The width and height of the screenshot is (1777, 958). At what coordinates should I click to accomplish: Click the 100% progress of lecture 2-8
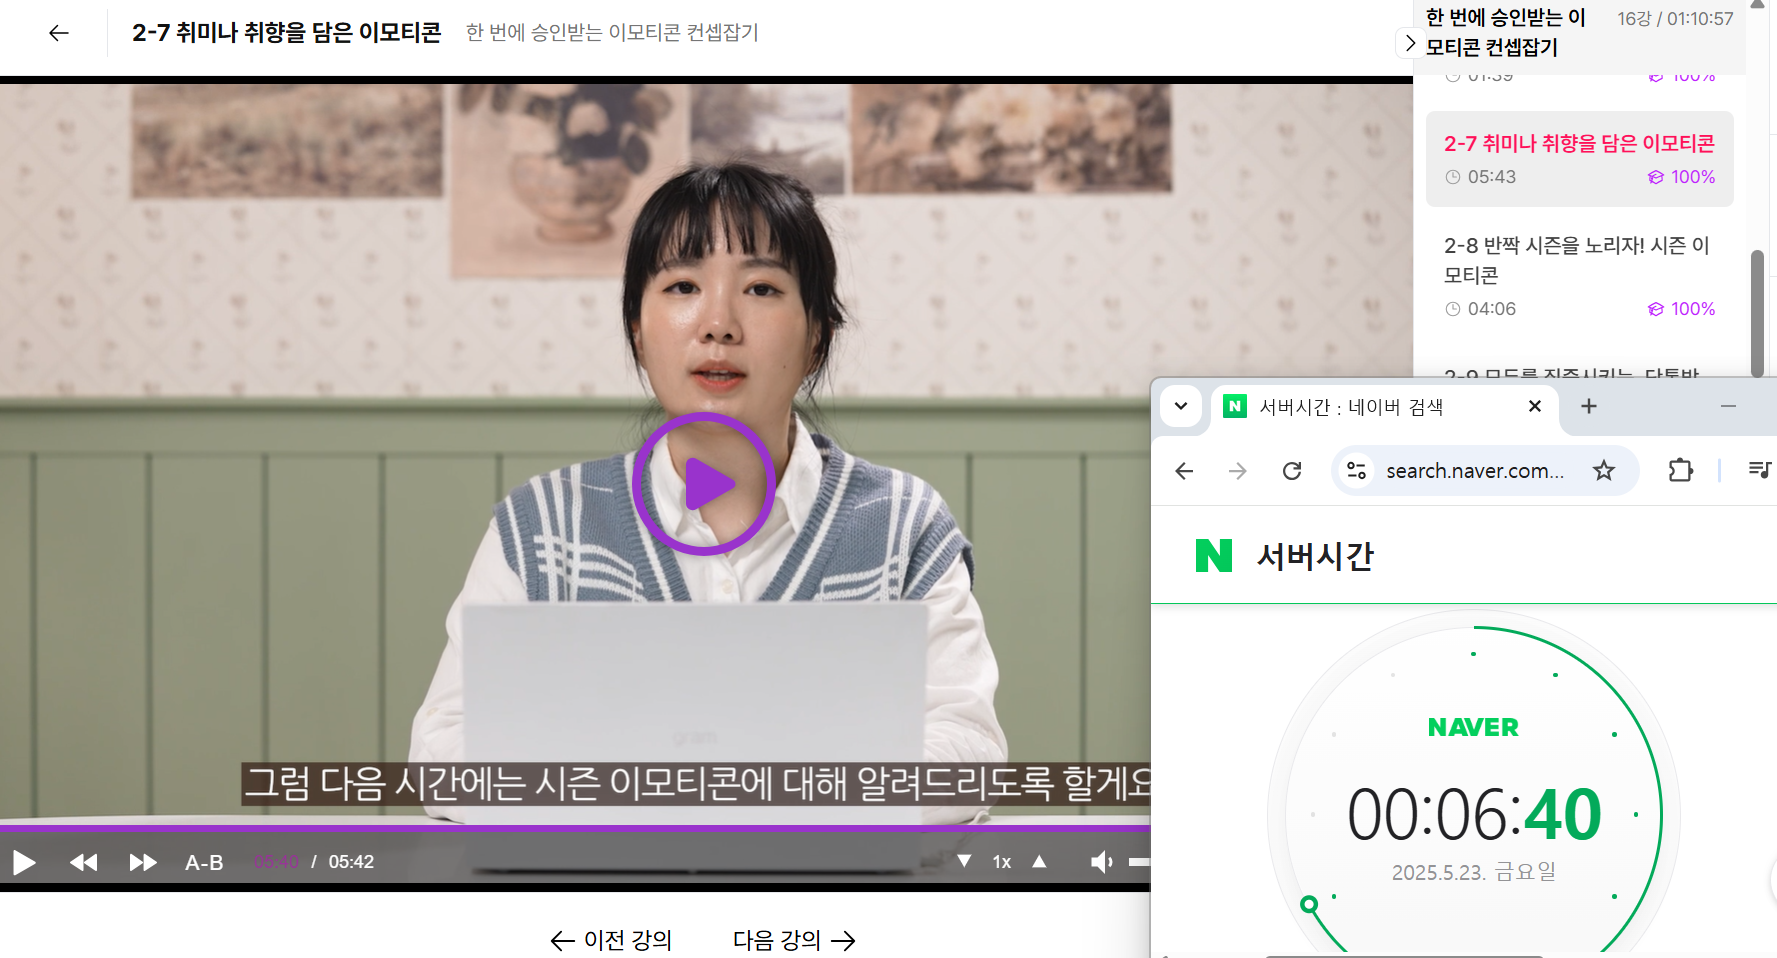1682,309
